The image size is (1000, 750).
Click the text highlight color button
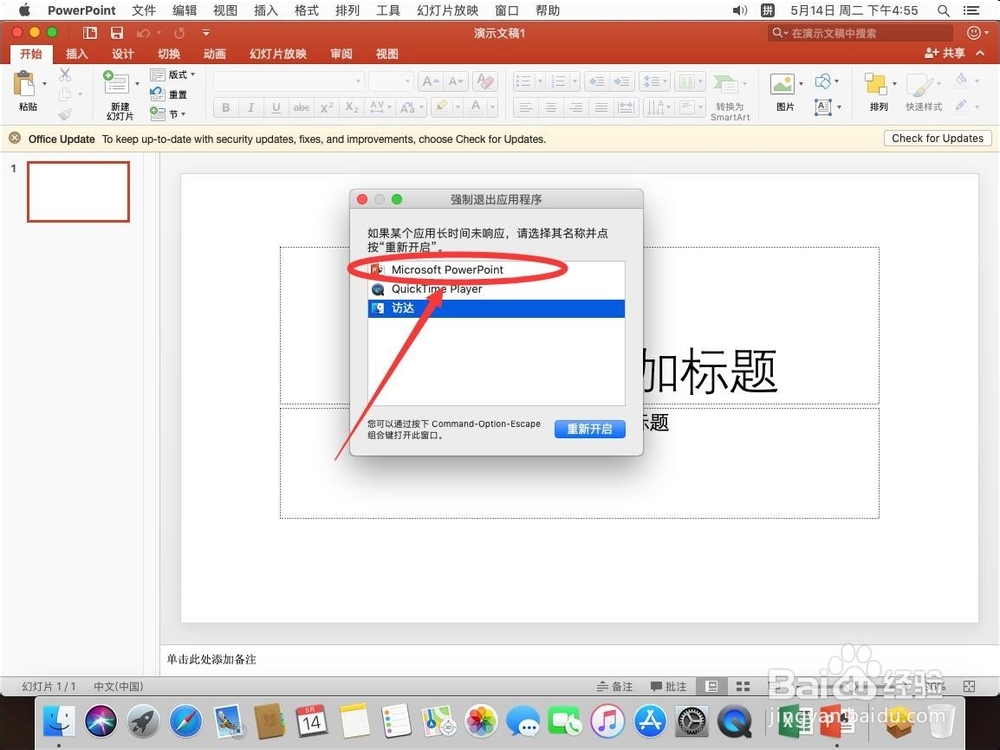pyautogui.click(x=441, y=108)
